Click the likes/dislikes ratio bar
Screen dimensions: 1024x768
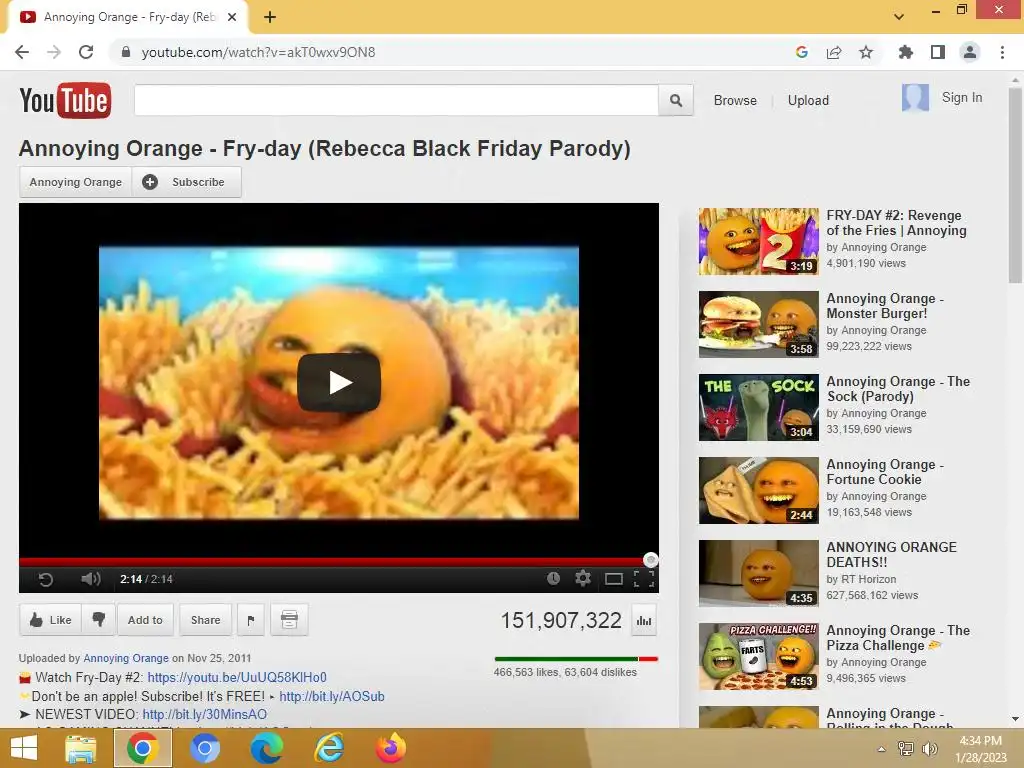[576, 659]
